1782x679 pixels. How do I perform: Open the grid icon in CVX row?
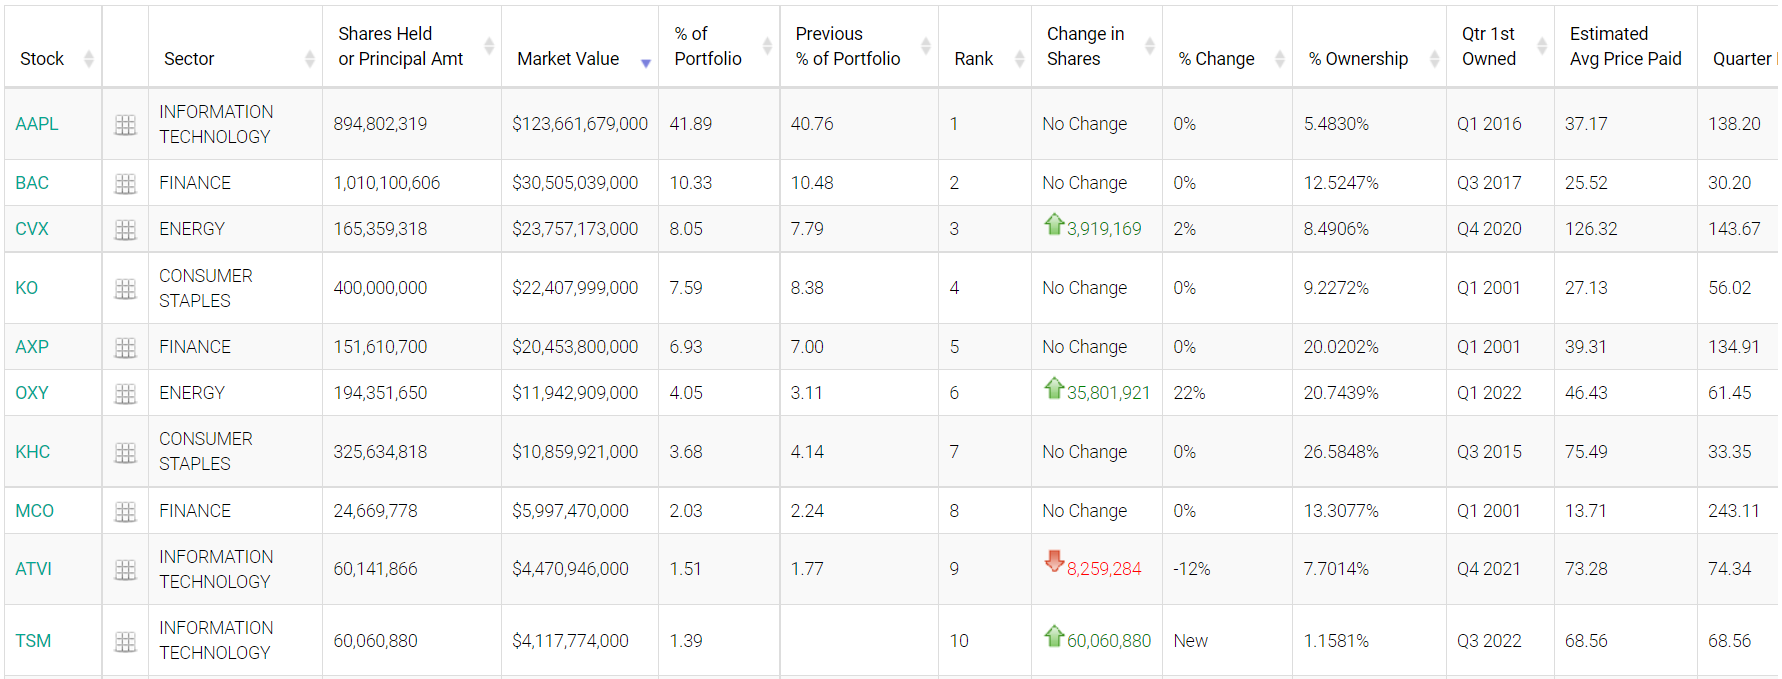click(125, 229)
